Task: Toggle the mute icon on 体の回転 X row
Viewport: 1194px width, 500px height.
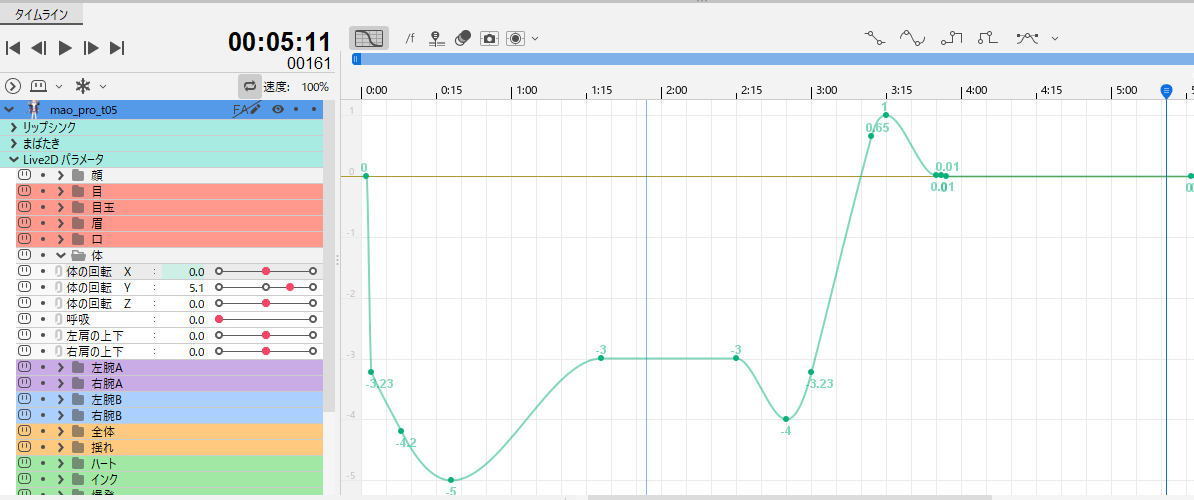Action: (x=25, y=271)
